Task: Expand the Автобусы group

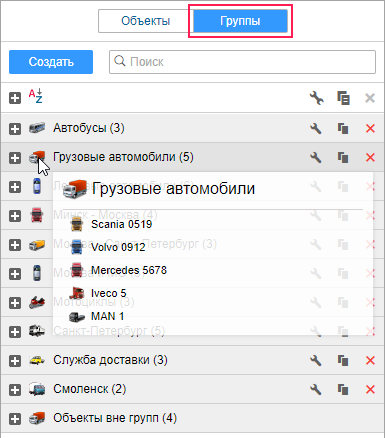Action: [x=15, y=129]
